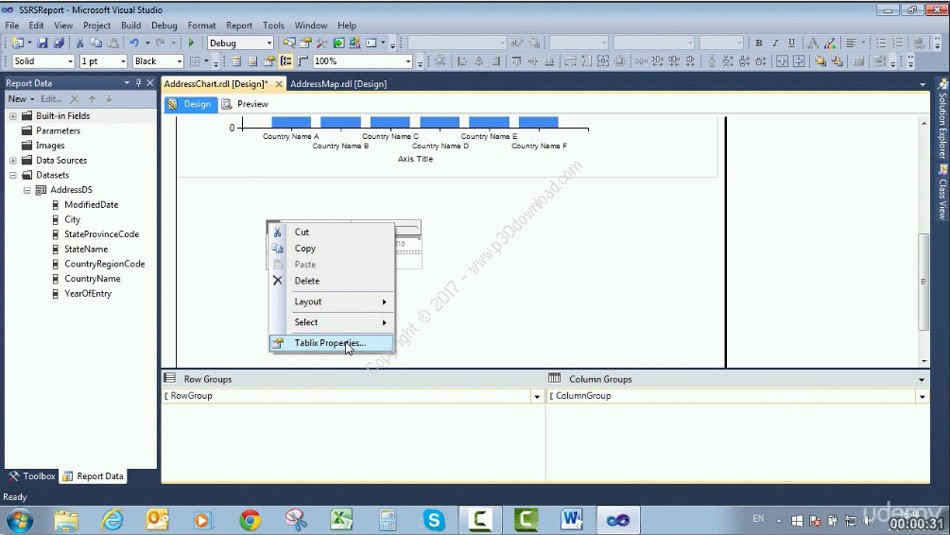Open Internet Explorer from taskbar
Image resolution: width=950 pixels, height=535 pixels.
[x=112, y=520]
